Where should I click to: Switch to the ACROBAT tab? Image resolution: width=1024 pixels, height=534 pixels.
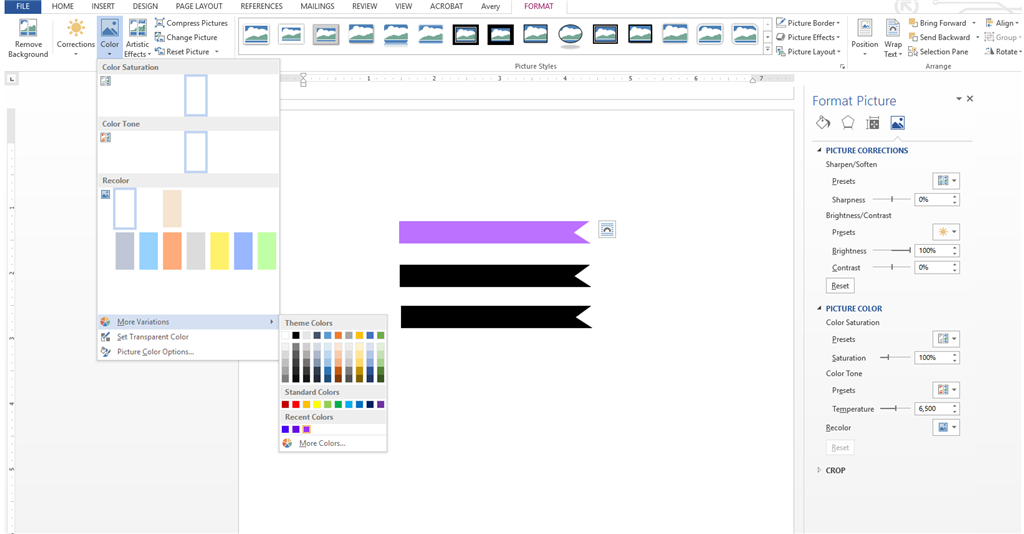[x=447, y=7]
